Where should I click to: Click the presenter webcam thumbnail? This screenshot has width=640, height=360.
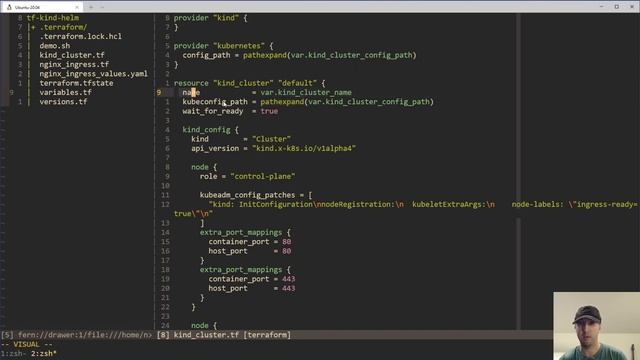click(x=596, y=326)
